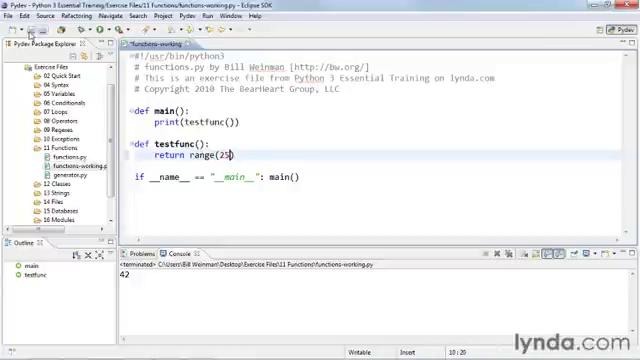The height and width of the screenshot is (360, 640).
Task: Open the Run dropdown arrow
Action: pos(109,29)
